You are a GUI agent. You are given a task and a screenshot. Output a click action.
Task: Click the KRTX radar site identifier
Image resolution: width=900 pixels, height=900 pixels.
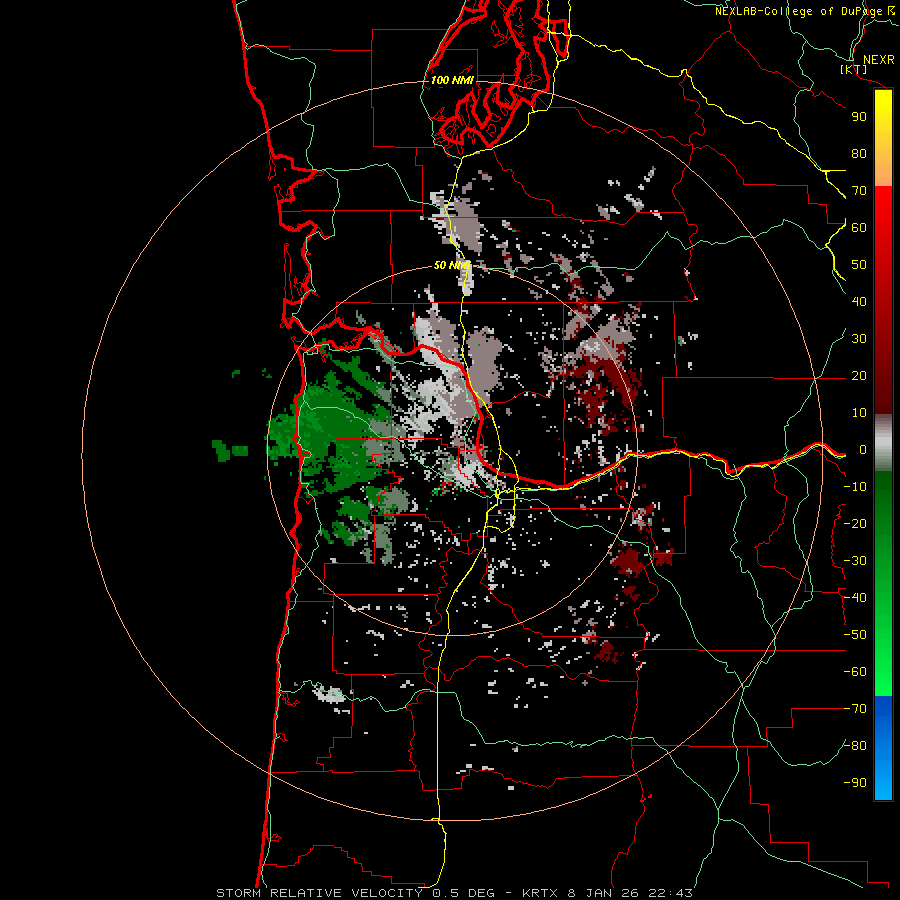coord(541,893)
